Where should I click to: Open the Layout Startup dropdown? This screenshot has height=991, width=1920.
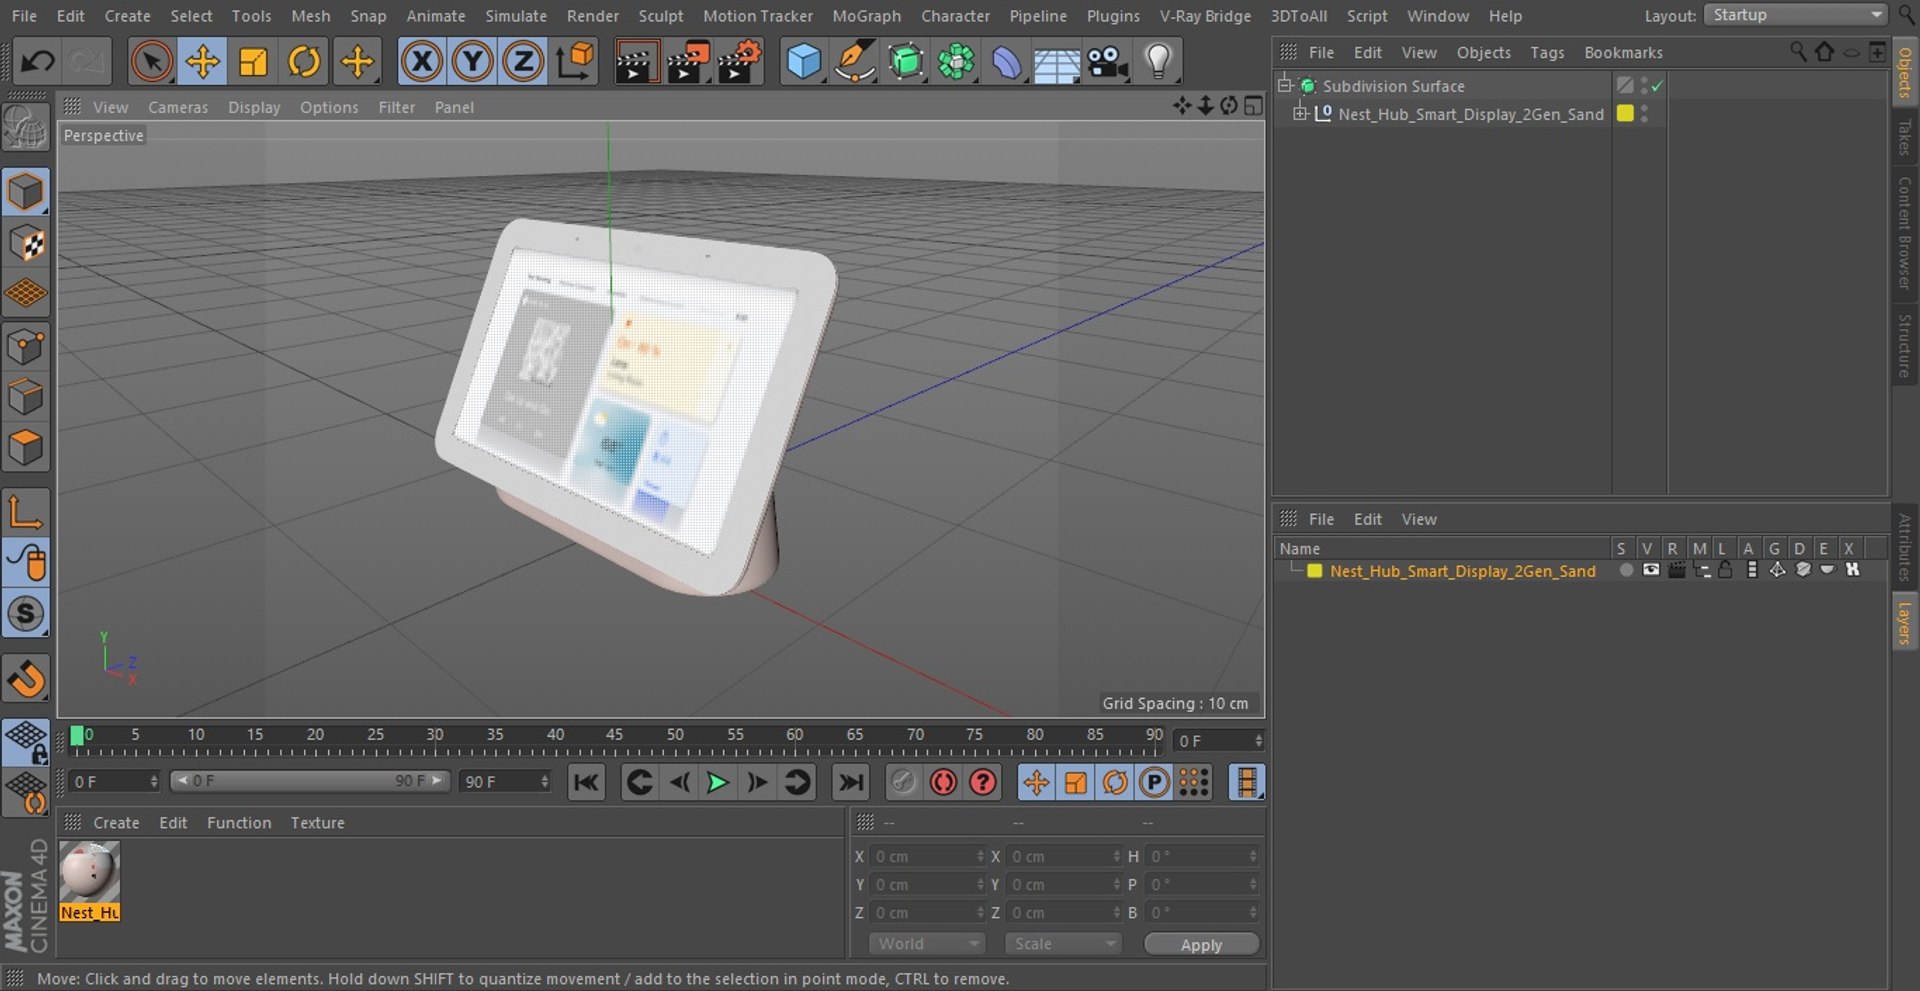[1796, 15]
